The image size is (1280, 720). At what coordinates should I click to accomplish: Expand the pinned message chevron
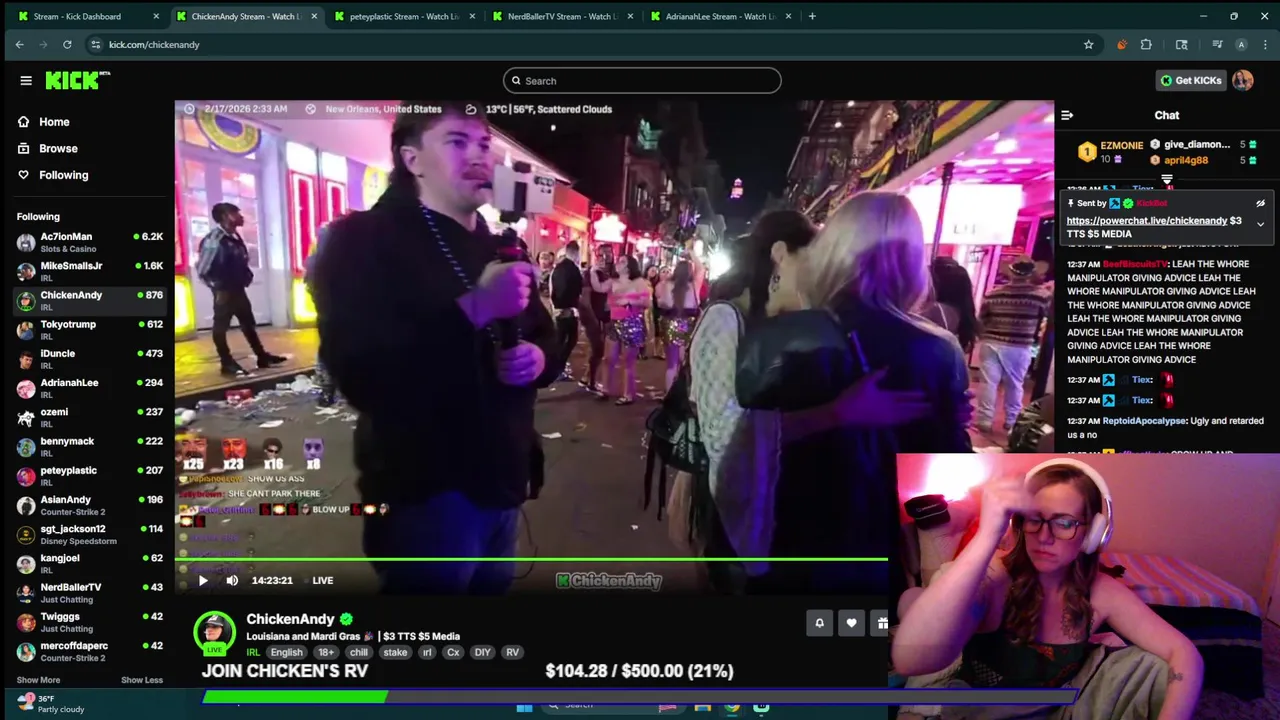coord(1260,224)
